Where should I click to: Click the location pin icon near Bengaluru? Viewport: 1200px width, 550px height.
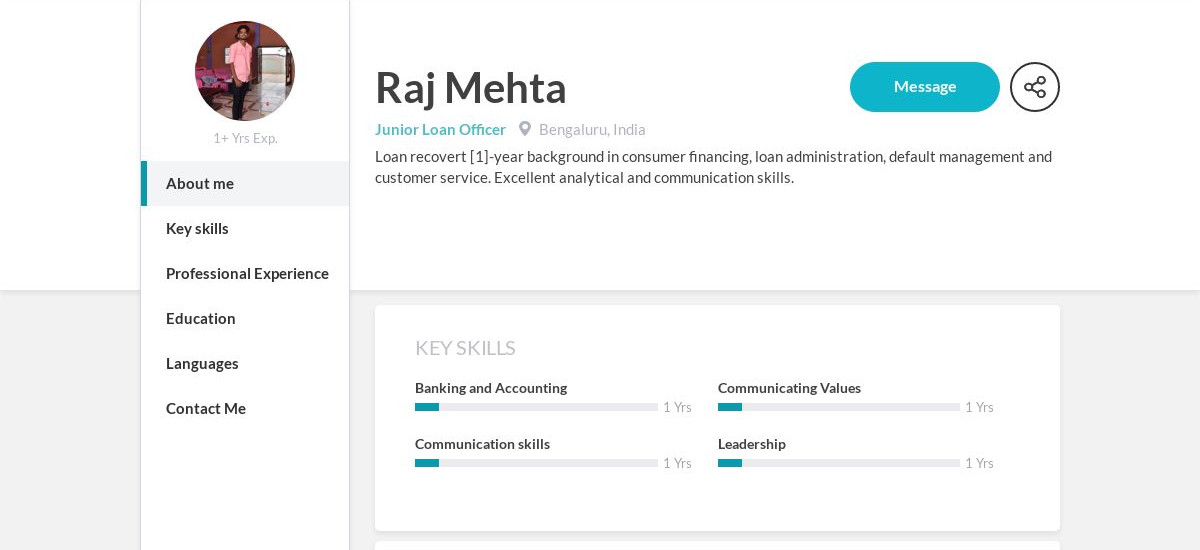525,129
